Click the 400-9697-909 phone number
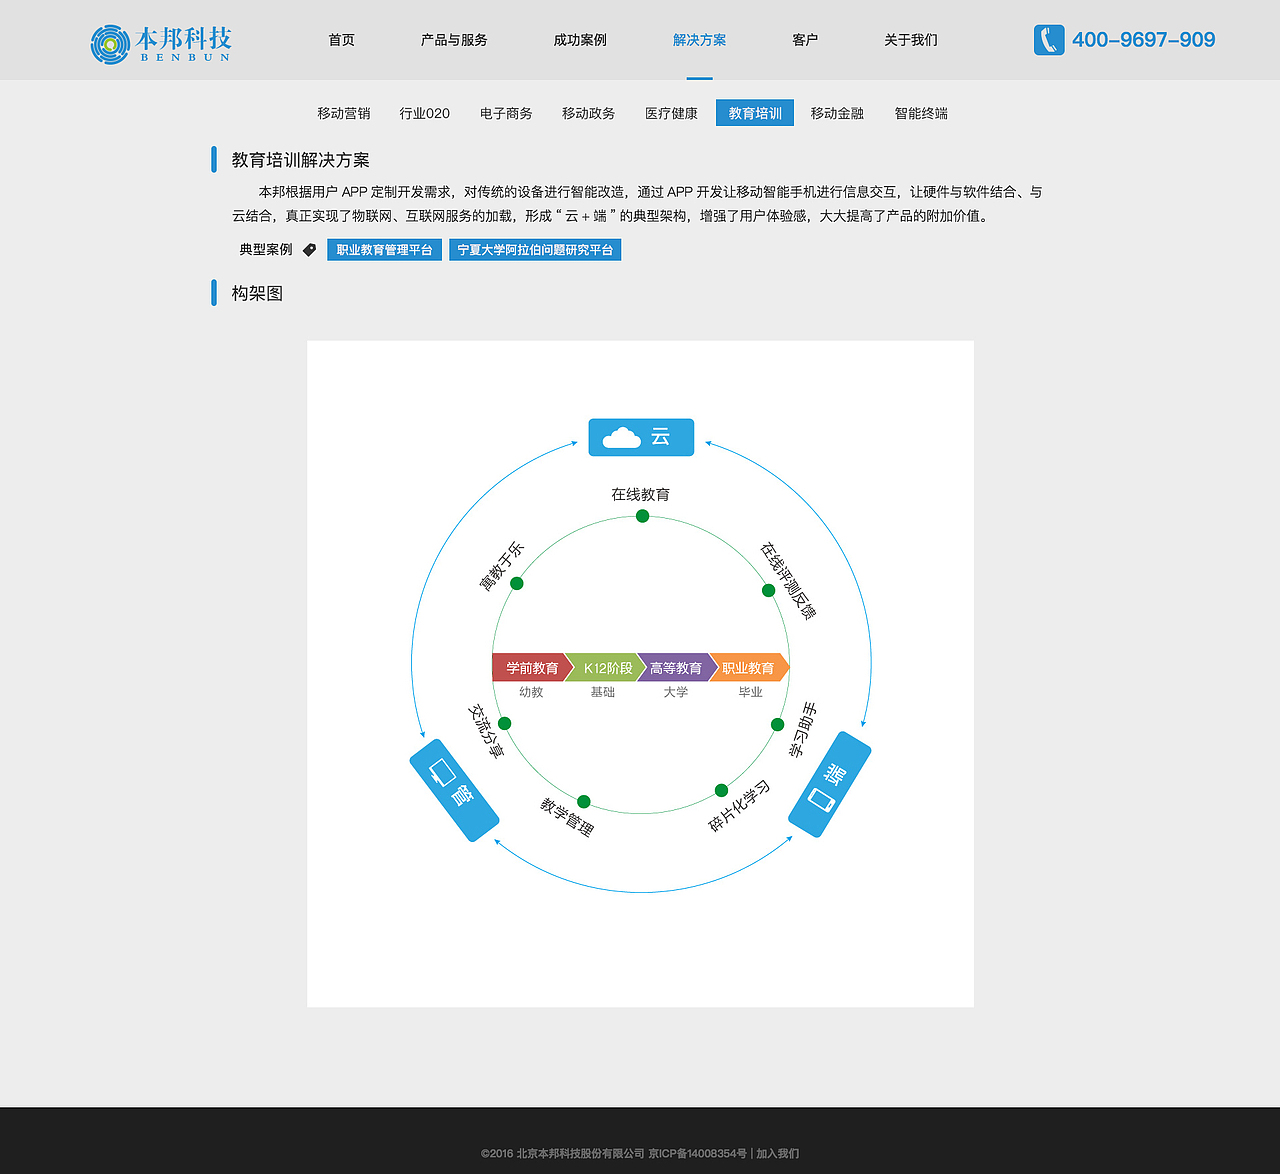The height and width of the screenshot is (1174, 1280). pos(1143,40)
